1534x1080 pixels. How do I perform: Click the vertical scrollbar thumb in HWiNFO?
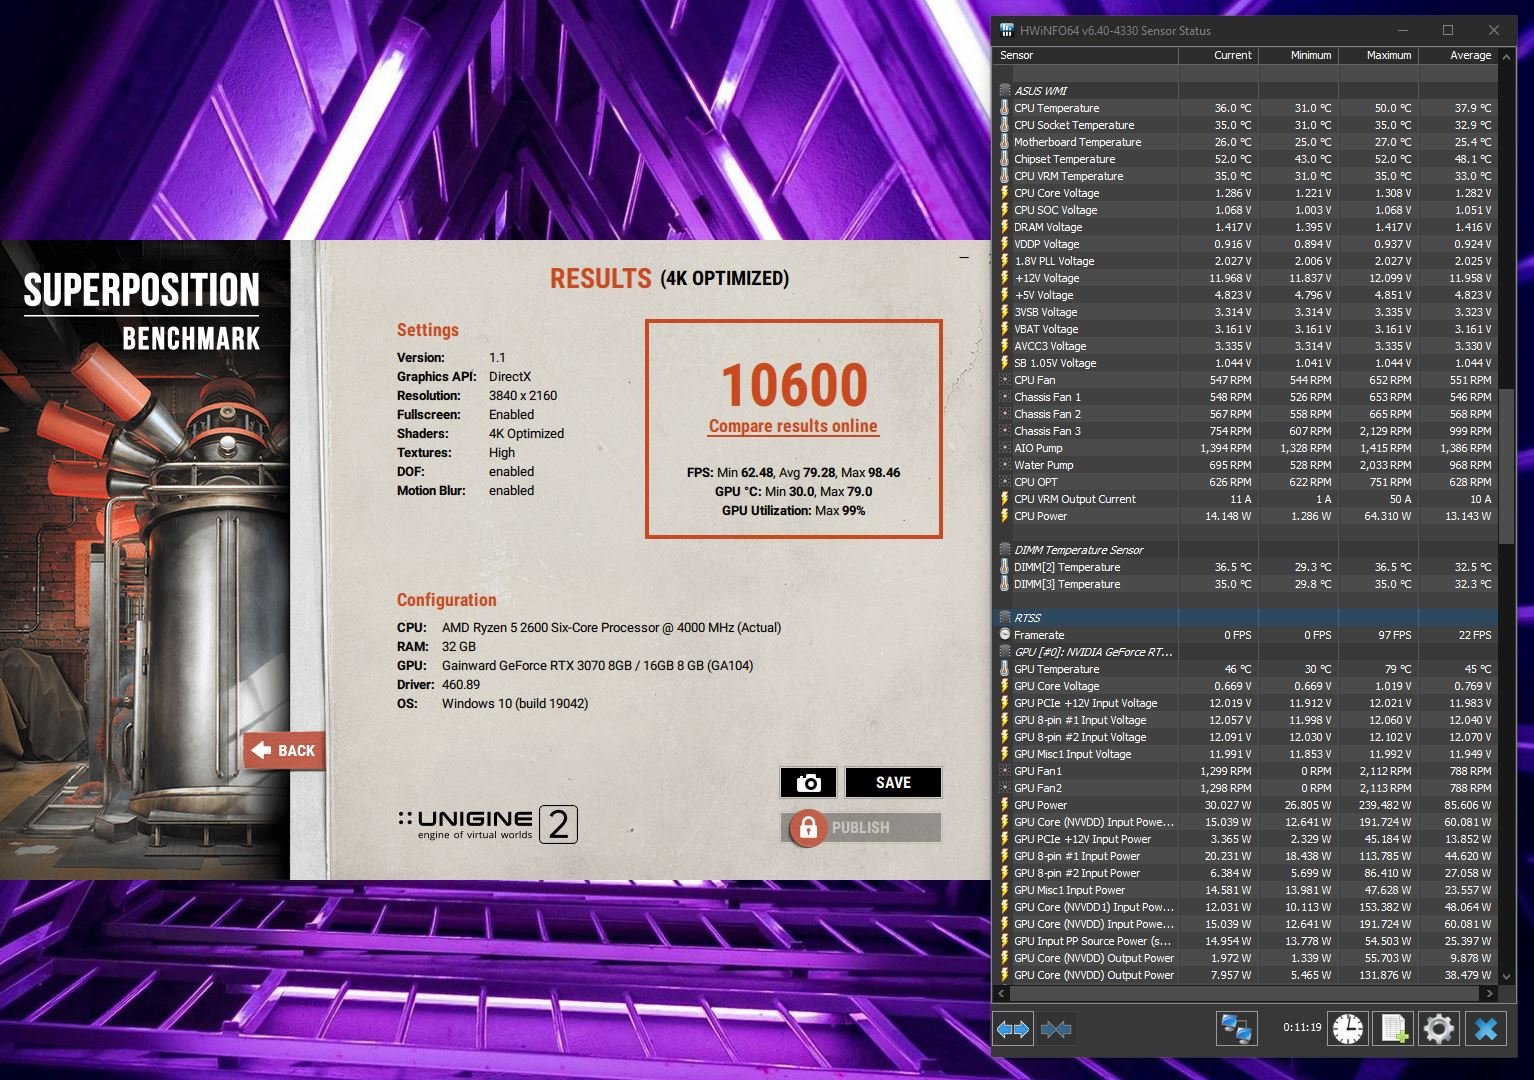tap(1506, 467)
